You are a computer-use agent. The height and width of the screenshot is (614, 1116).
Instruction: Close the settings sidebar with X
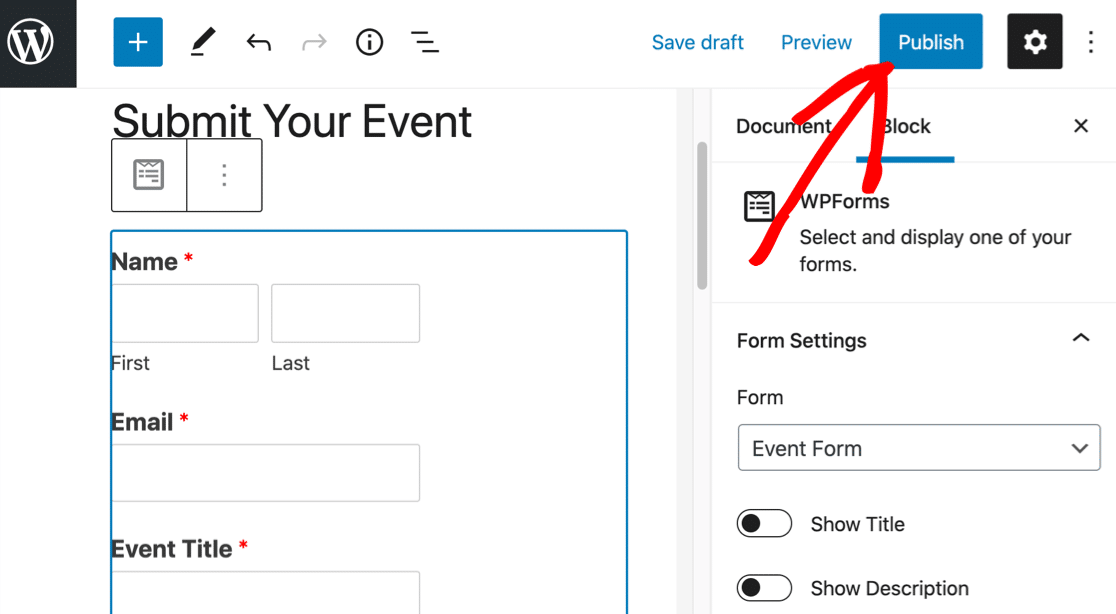point(1081,126)
